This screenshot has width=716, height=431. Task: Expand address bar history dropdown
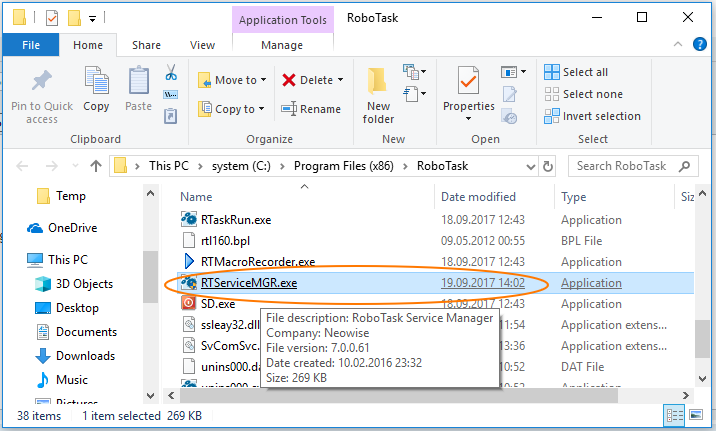pos(530,167)
